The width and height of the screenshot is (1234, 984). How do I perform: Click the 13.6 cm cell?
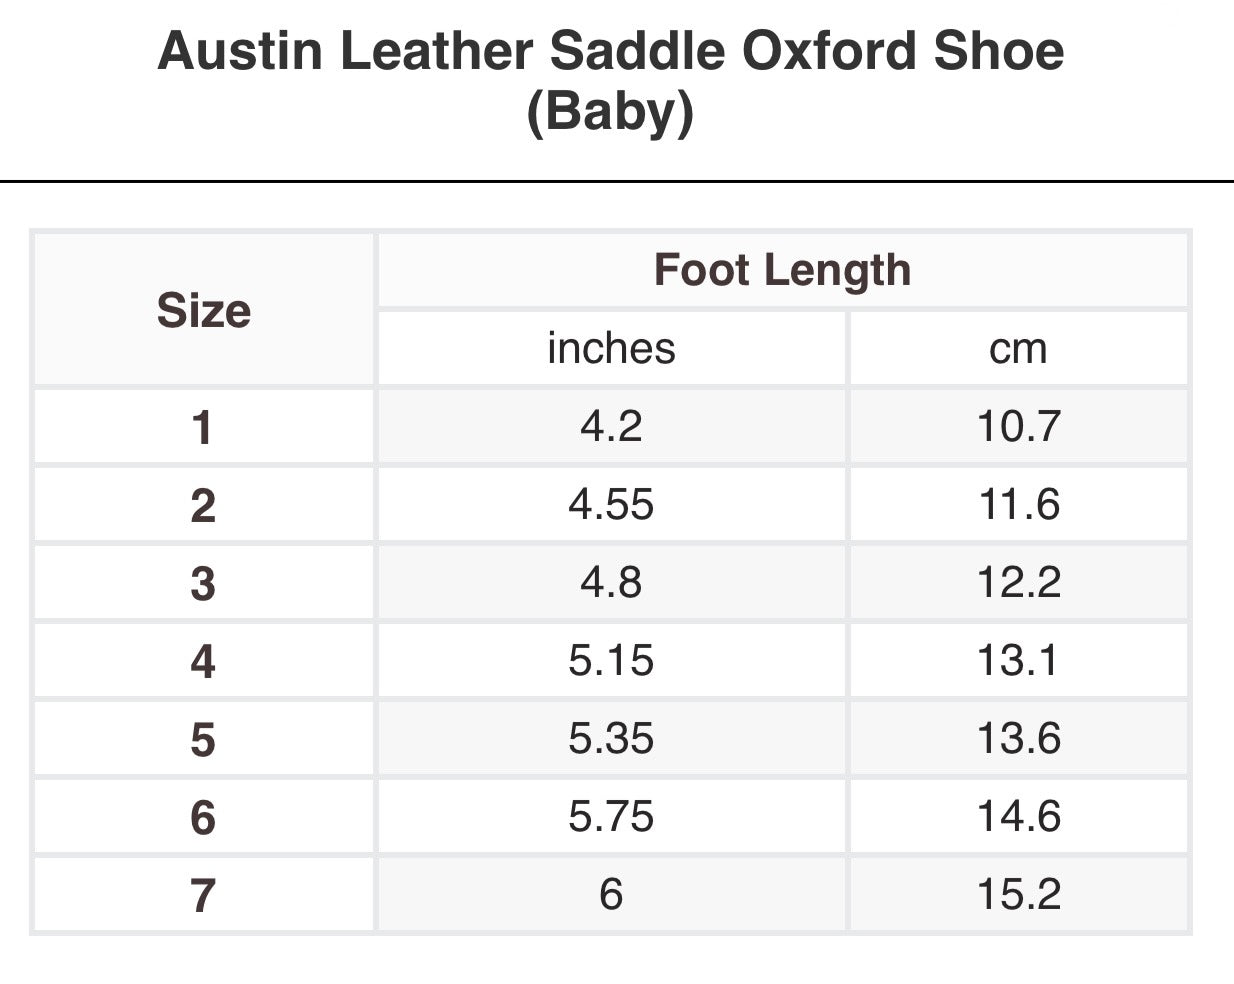[1018, 738]
